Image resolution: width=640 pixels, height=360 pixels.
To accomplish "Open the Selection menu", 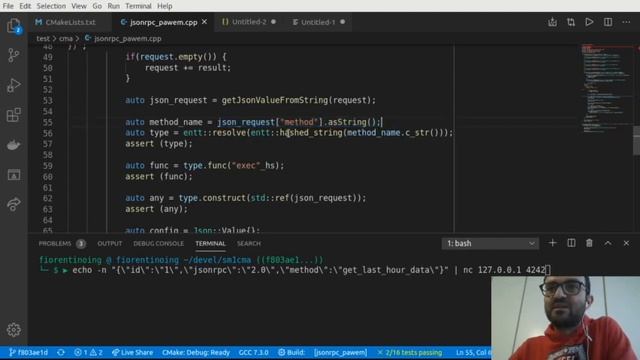I will [x=51, y=6].
